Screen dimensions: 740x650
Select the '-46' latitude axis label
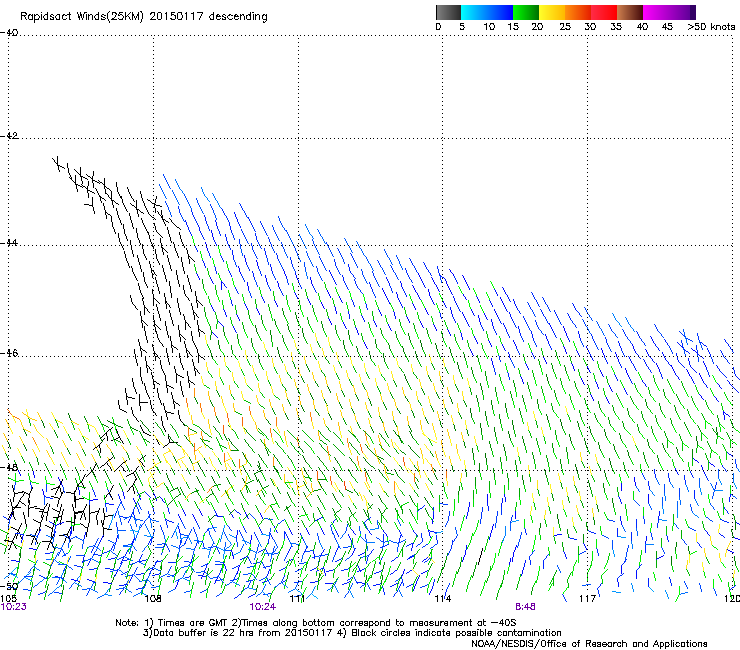9,353
